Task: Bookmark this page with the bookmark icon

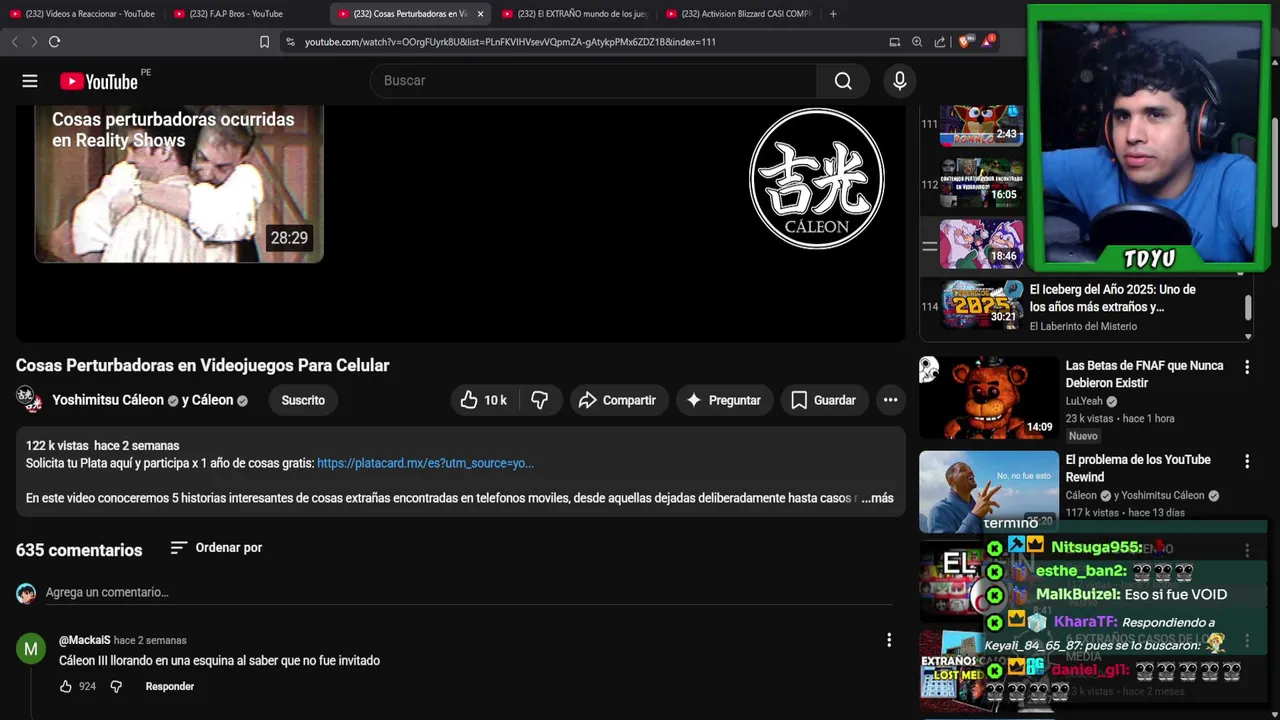Action: point(264,42)
